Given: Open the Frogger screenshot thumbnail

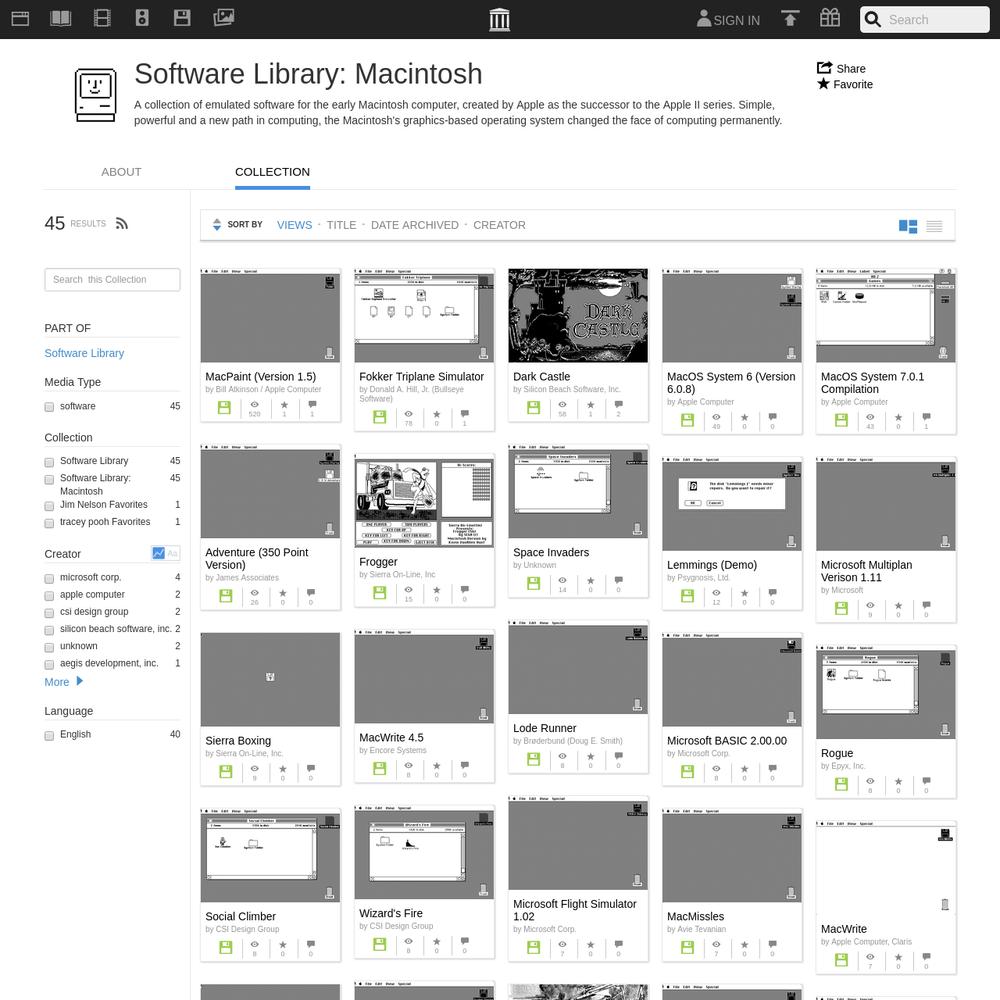Looking at the screenshot, I should [x=424, y=501].
